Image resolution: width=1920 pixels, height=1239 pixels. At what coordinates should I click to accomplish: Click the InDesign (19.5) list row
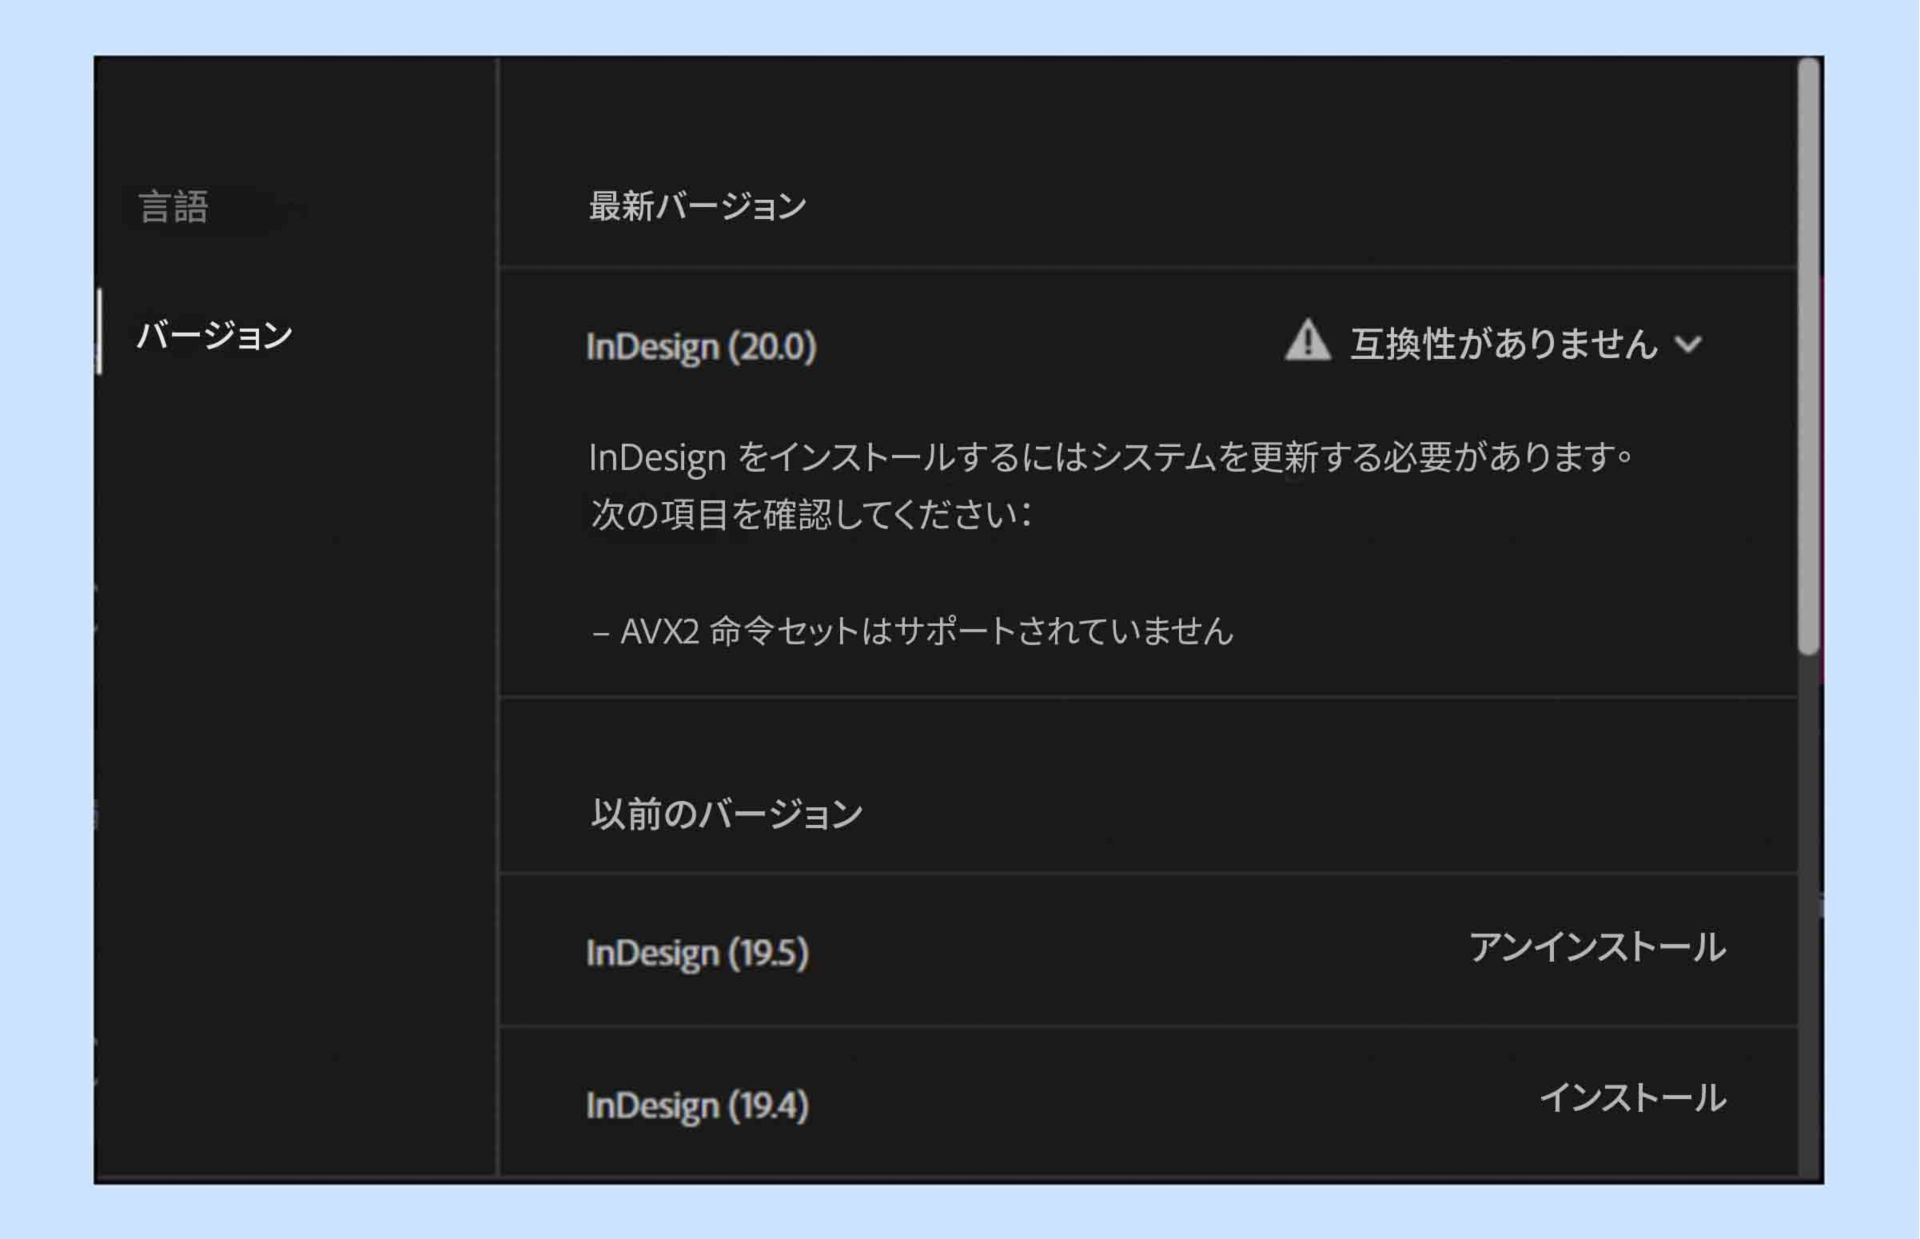(x=1100, y=950)
